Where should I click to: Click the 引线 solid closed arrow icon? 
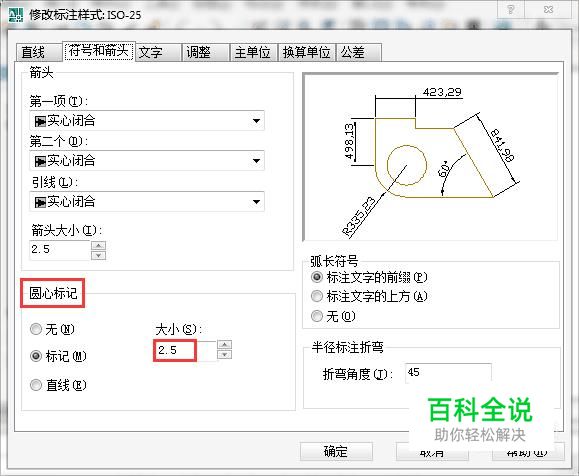coord(40,202)
